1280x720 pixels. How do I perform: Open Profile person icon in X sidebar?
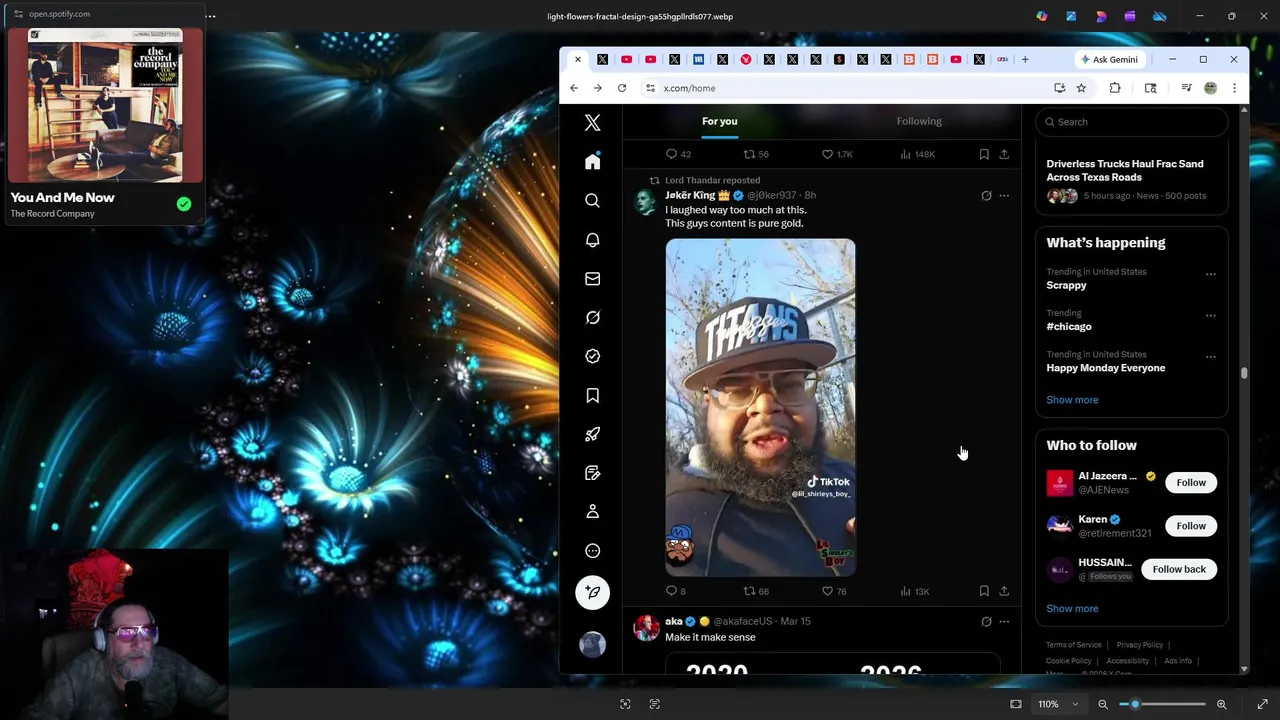tap(592, 512)
